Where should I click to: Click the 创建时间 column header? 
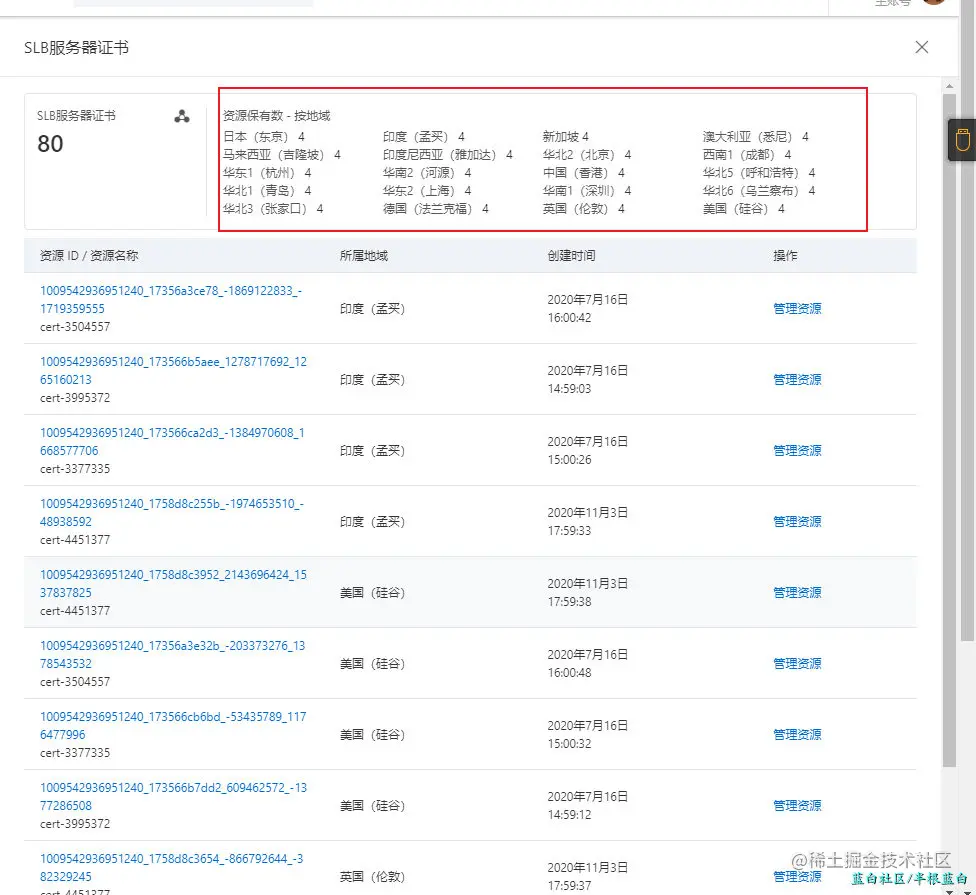571,255
